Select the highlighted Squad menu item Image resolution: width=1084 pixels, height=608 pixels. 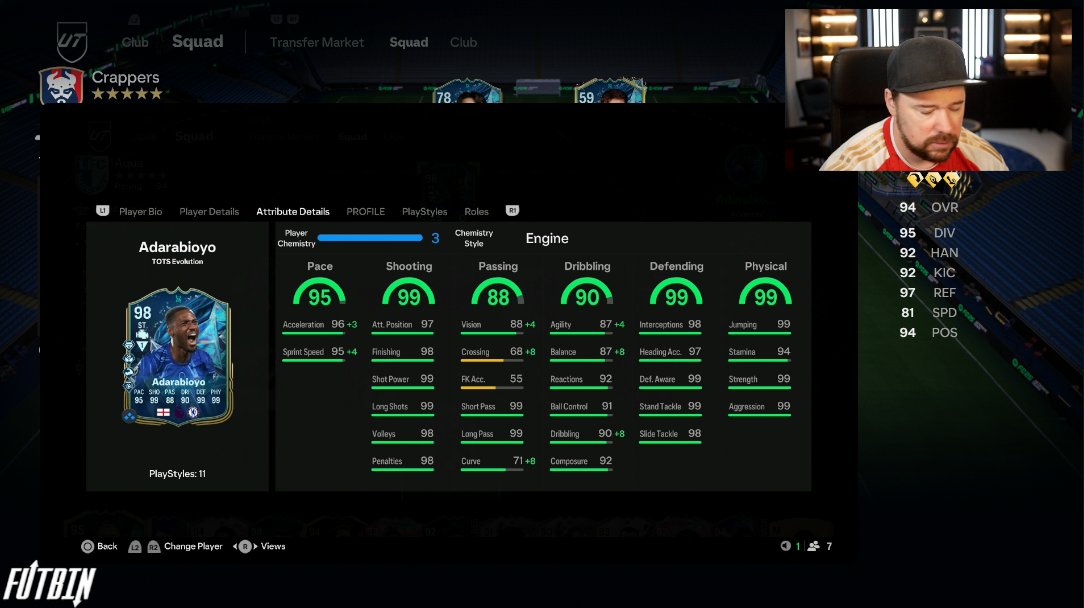(x=409, y=42)
